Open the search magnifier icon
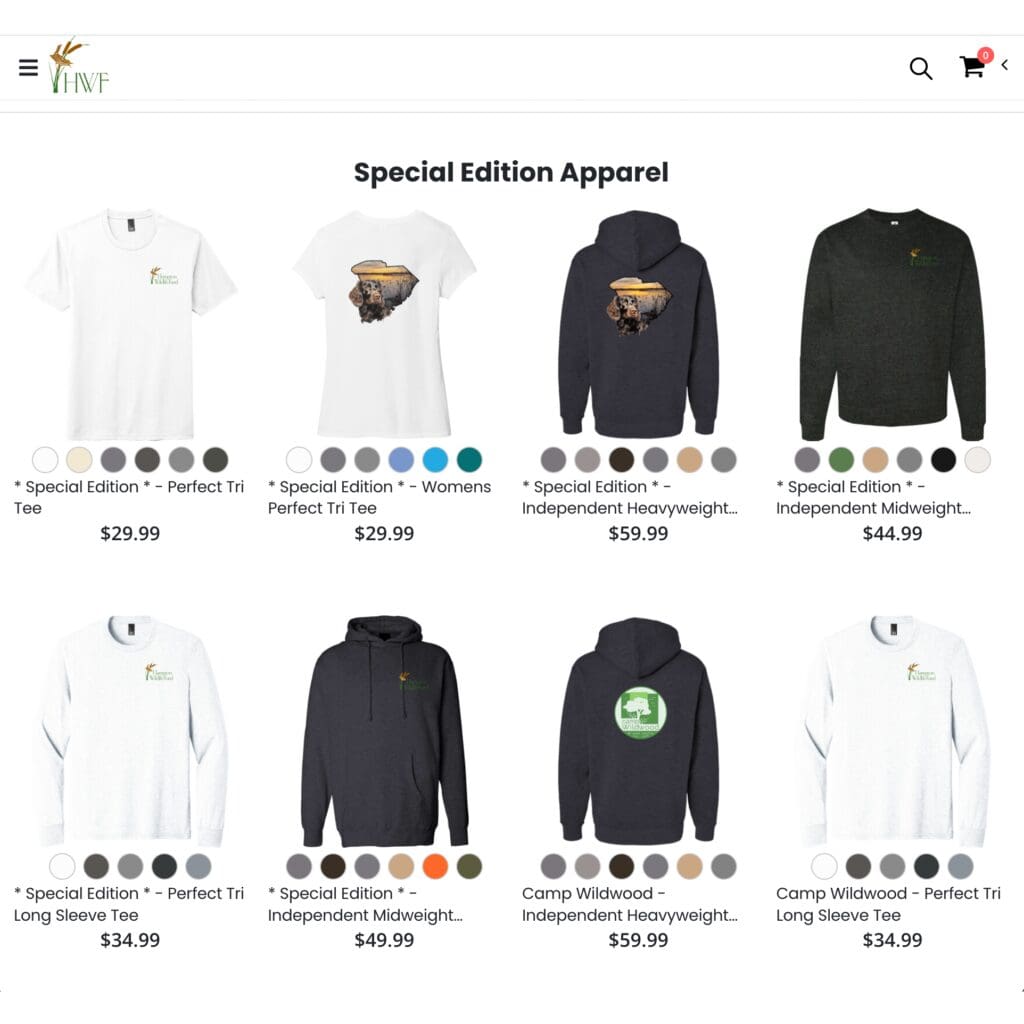The image size is (1024, 1024). [921, 68]
